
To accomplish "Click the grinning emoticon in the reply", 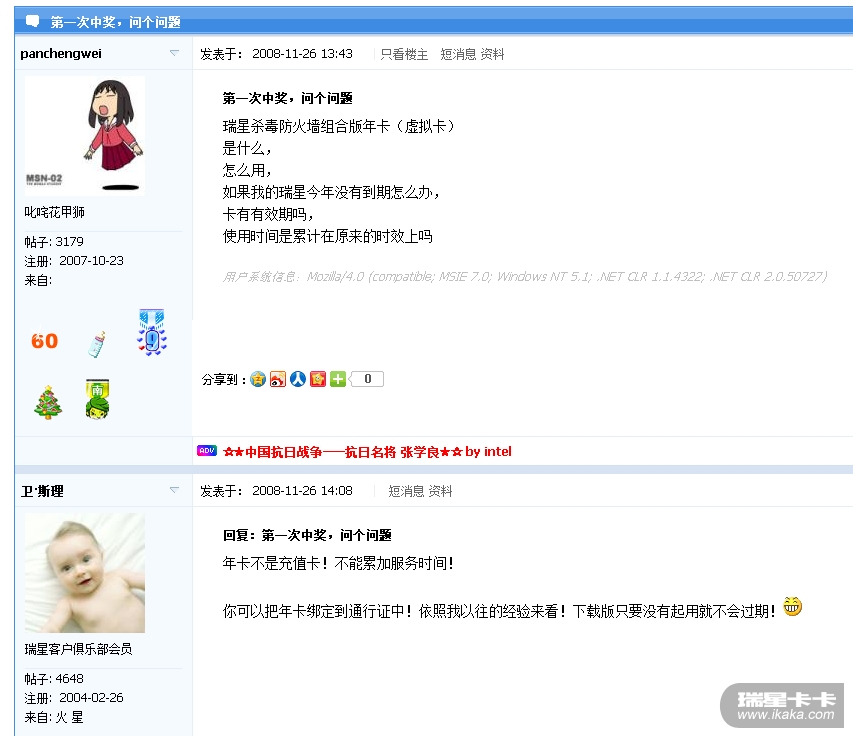I will point(793,606).
